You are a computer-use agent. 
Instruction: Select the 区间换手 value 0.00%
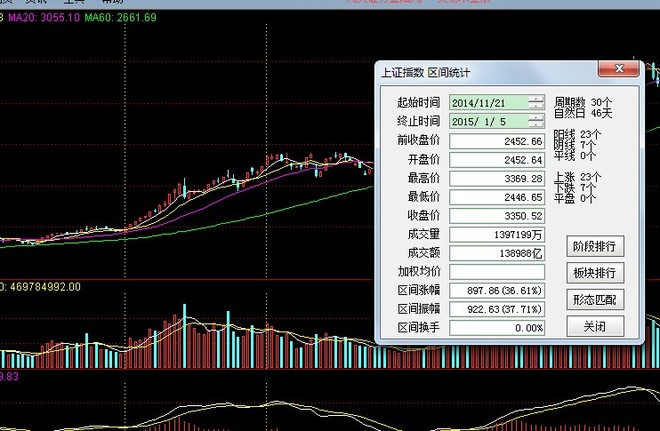pyautogui.click(x=497, y=328)
